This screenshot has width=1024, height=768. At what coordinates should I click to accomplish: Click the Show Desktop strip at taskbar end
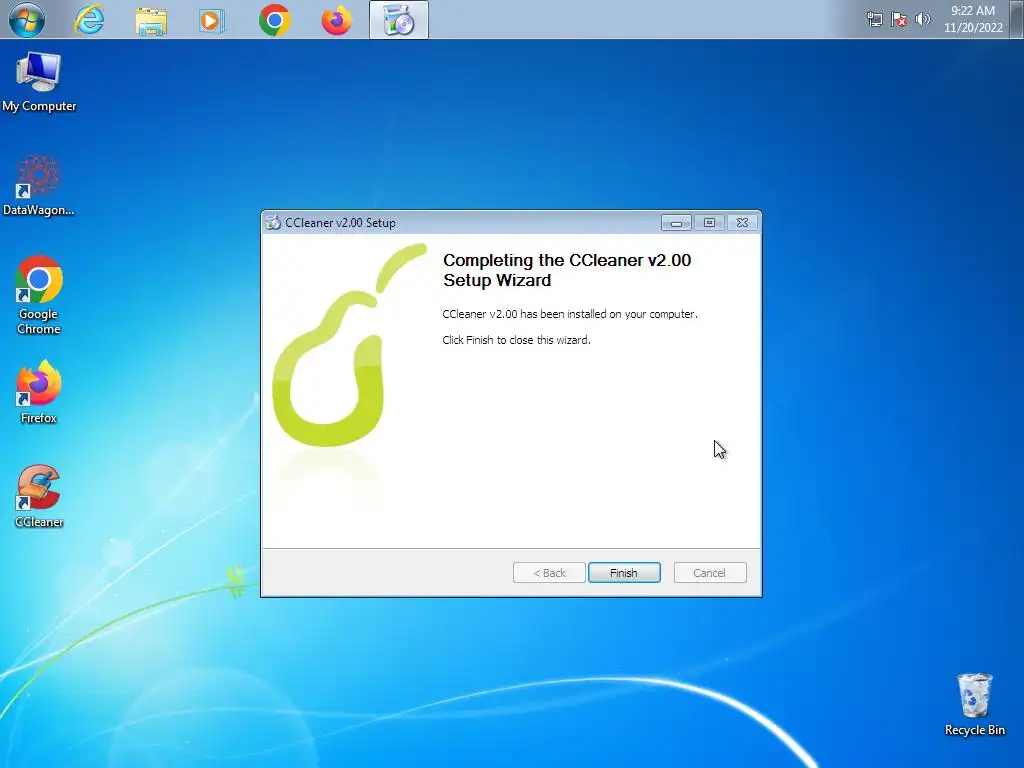click(x=1017, y=20)
